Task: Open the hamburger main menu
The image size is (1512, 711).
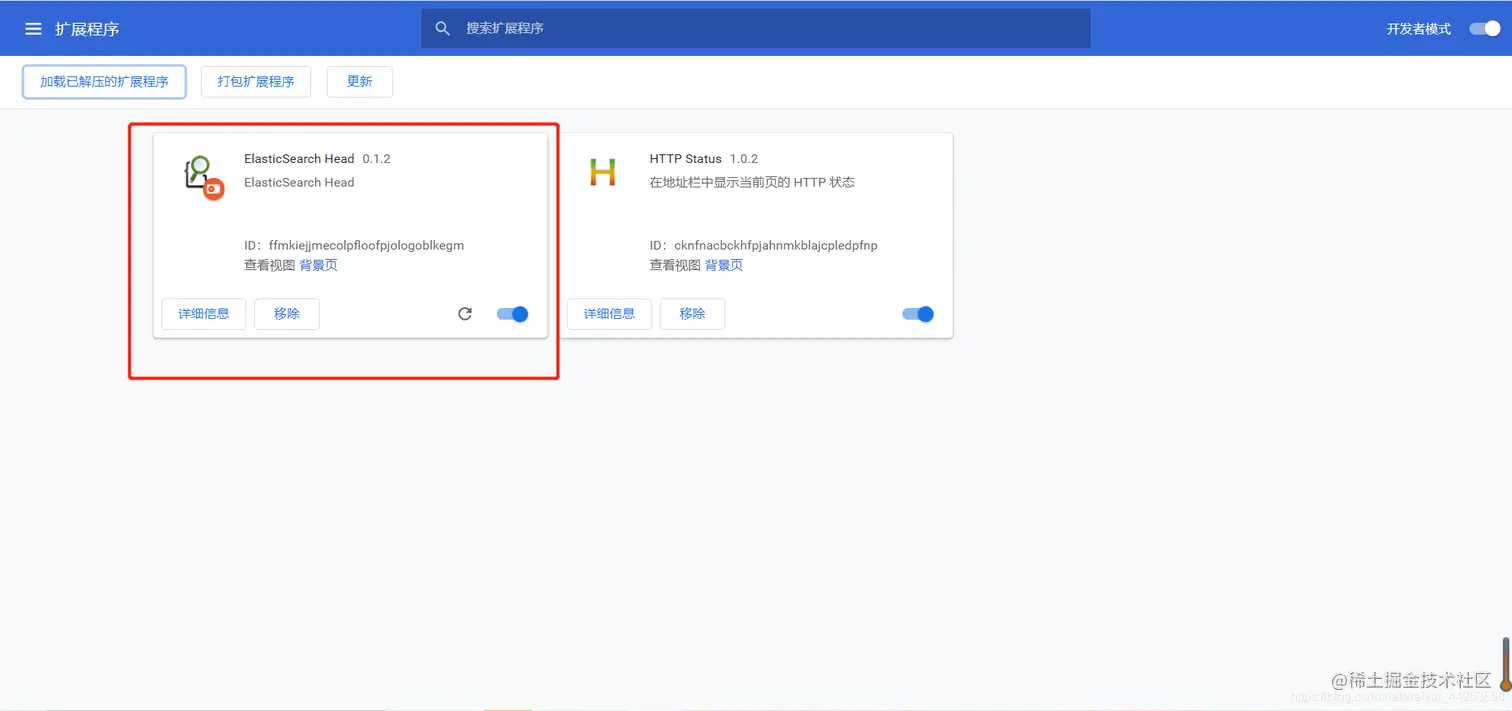Action: 33,29
